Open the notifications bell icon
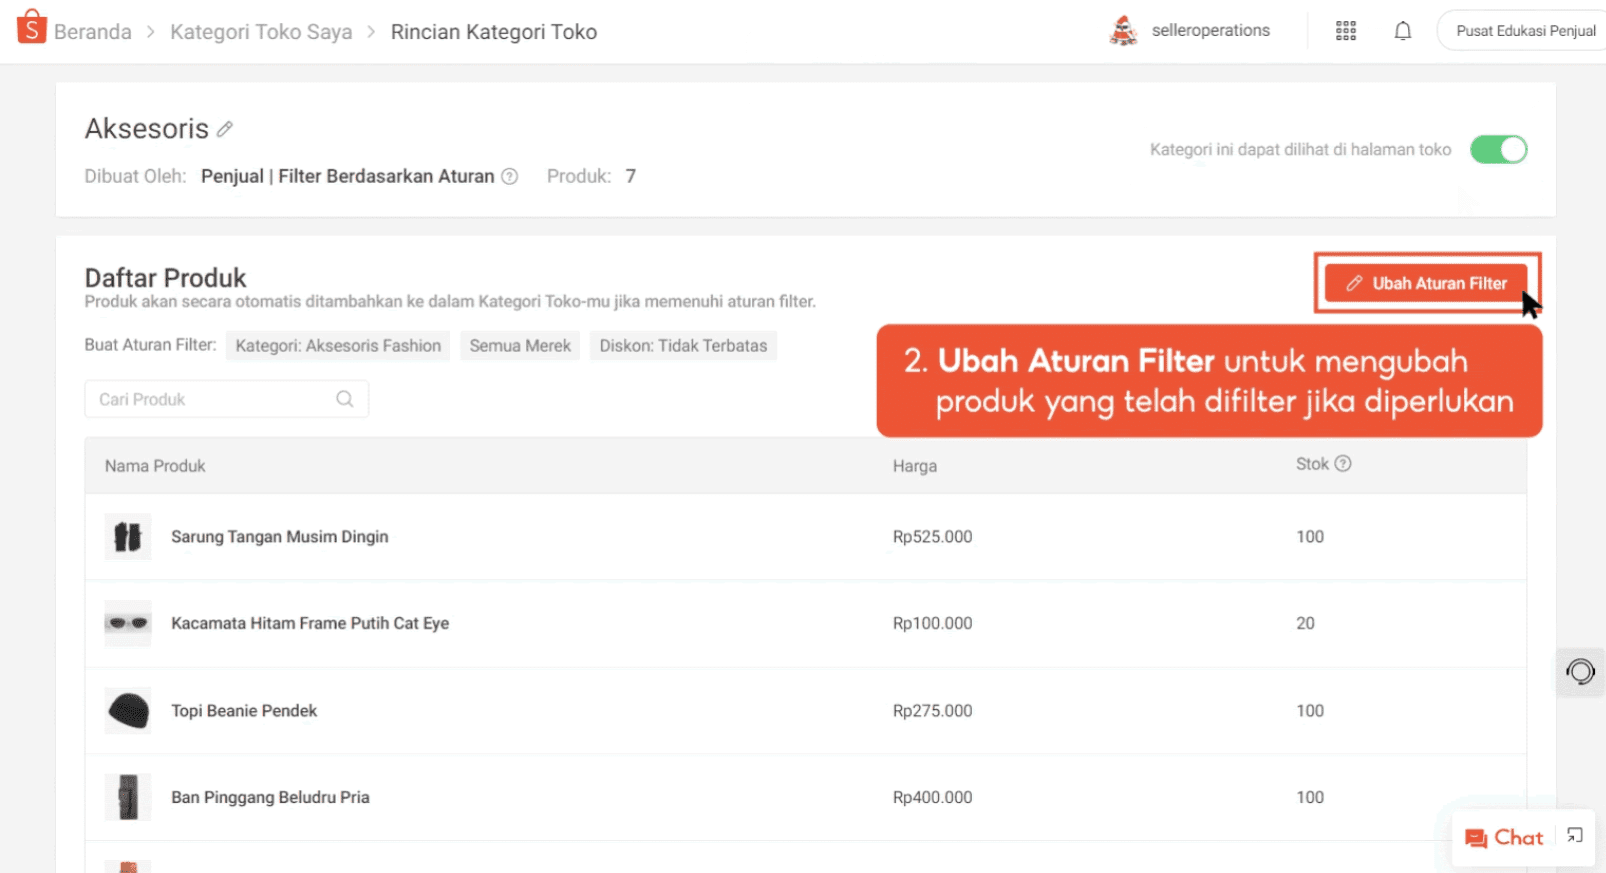Screen dimensions: 1606x873 click(x=1403, y=31)
